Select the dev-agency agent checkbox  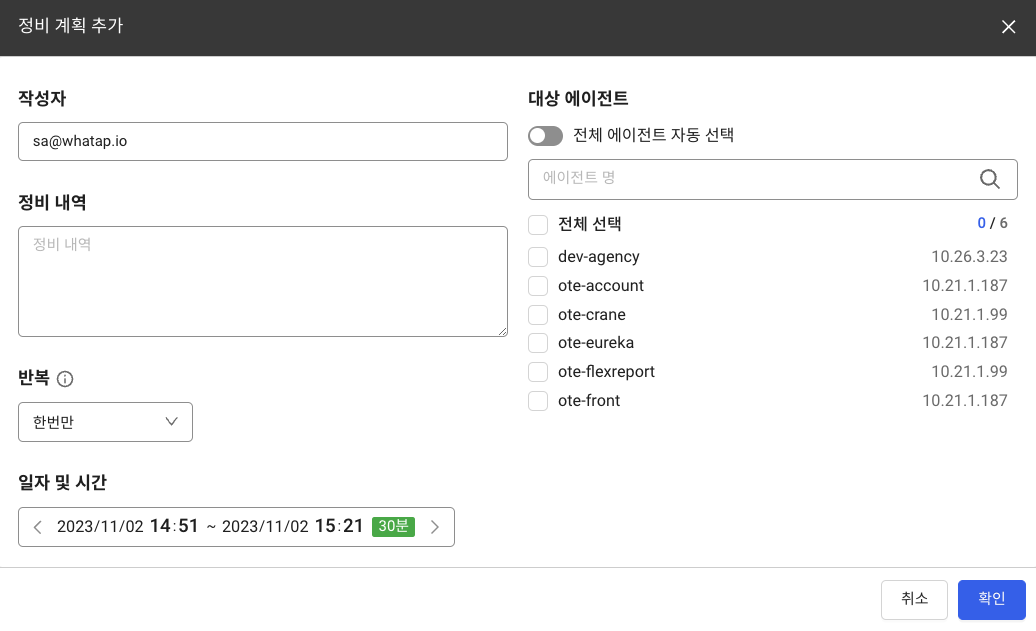pyautogui.click(x=538, y=256)
